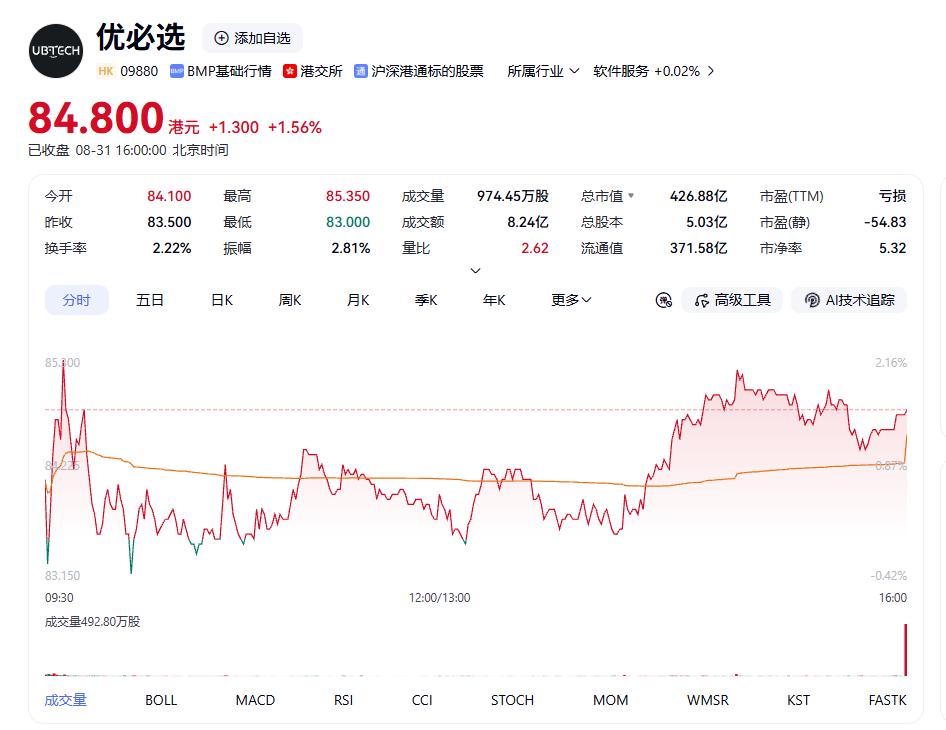Switch to the 季K chart tab
Screen dimensions: 946x730
tap(426, 300)
